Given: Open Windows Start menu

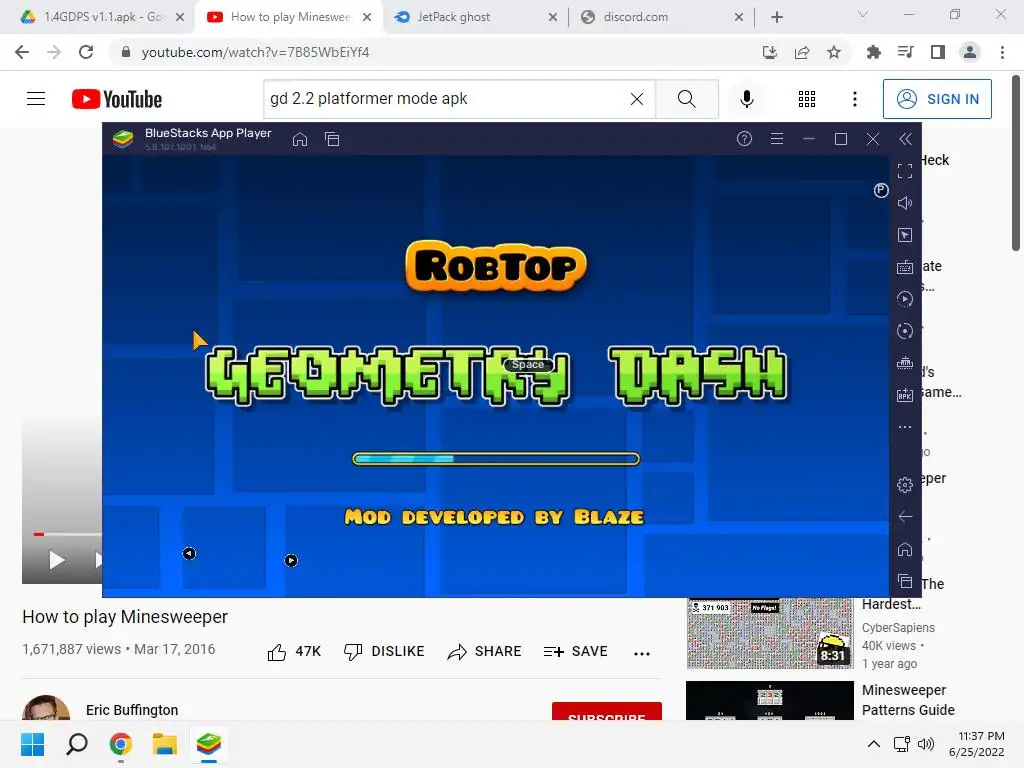Looking at the screenshot, I should [33, 744].
